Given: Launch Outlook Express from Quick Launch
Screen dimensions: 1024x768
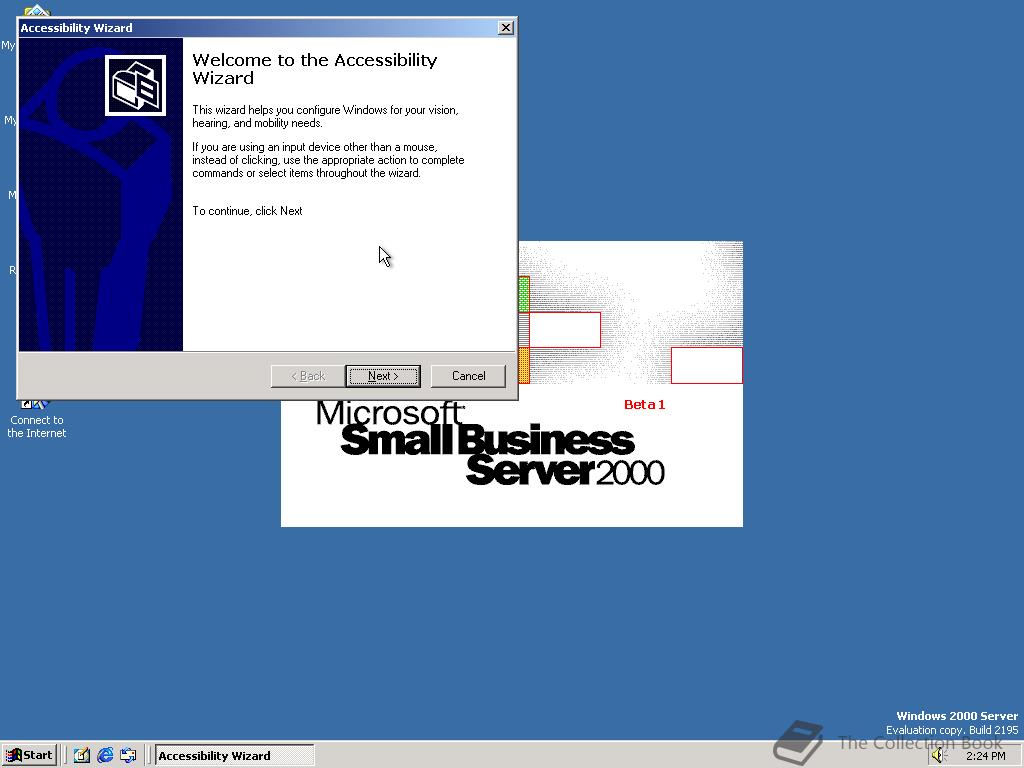Looking at the screenshot, I should [128, 756].
